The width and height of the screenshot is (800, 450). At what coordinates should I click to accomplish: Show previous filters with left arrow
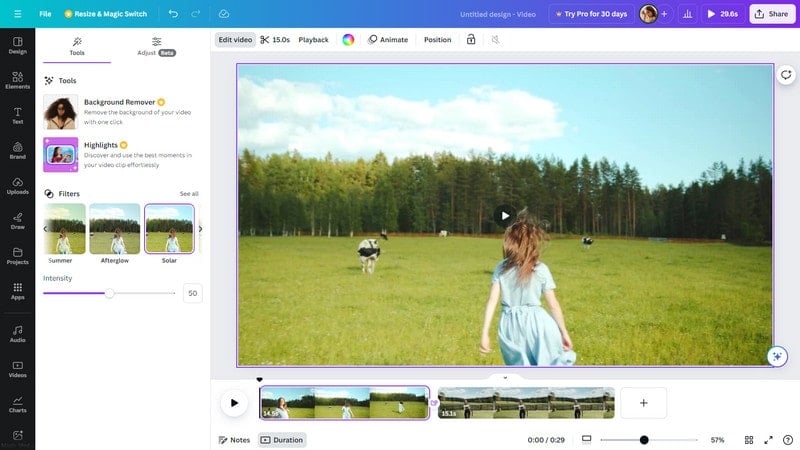(x=45, y=229)
